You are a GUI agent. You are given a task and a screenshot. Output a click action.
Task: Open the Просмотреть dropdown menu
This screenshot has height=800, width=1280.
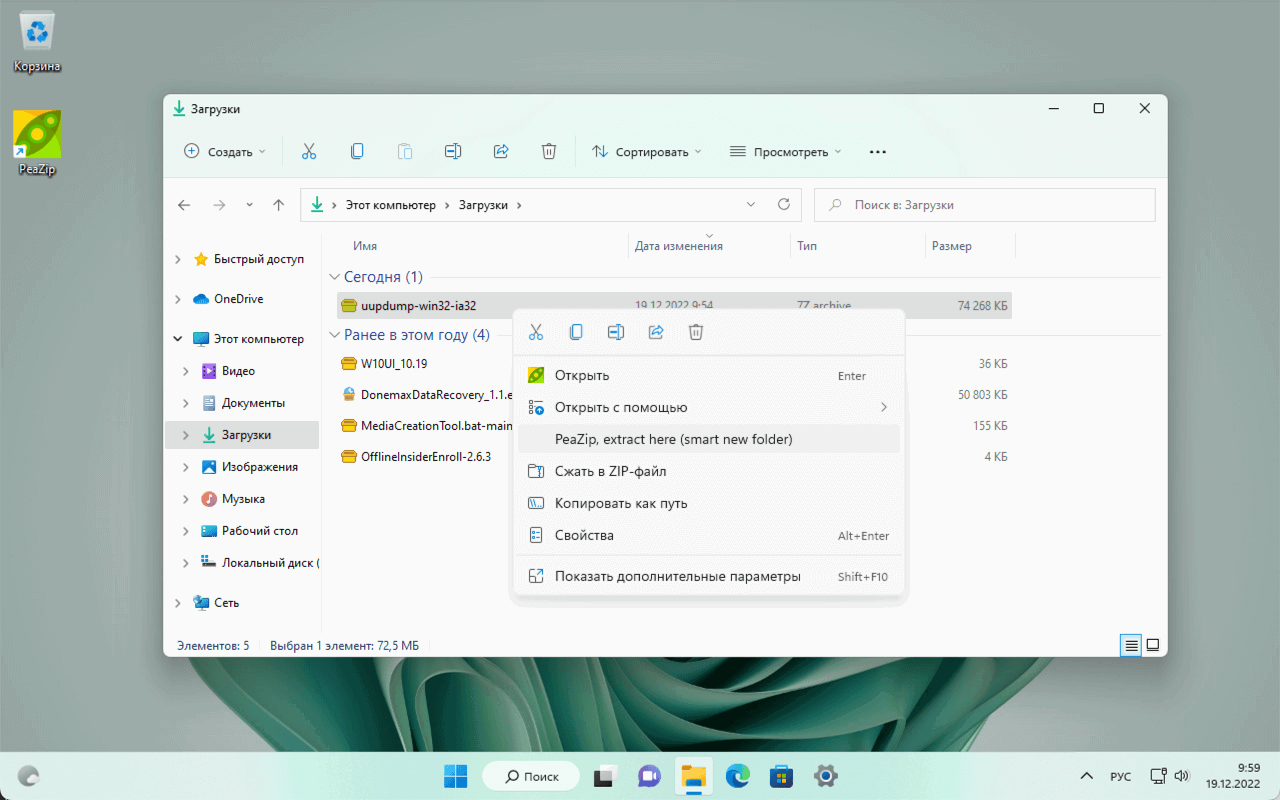pos(785,152)
